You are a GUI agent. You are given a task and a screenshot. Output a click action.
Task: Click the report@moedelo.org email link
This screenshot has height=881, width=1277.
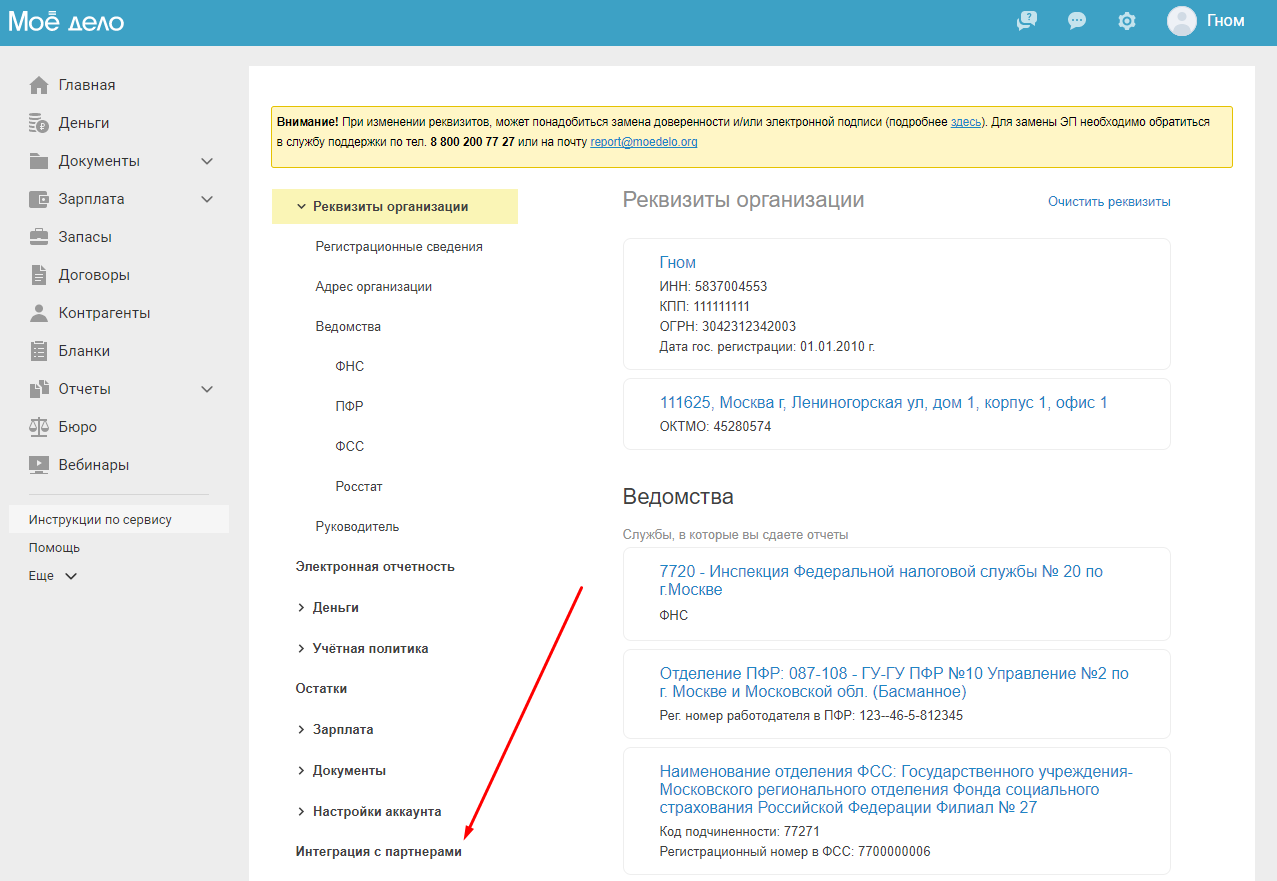click(644, 142)
